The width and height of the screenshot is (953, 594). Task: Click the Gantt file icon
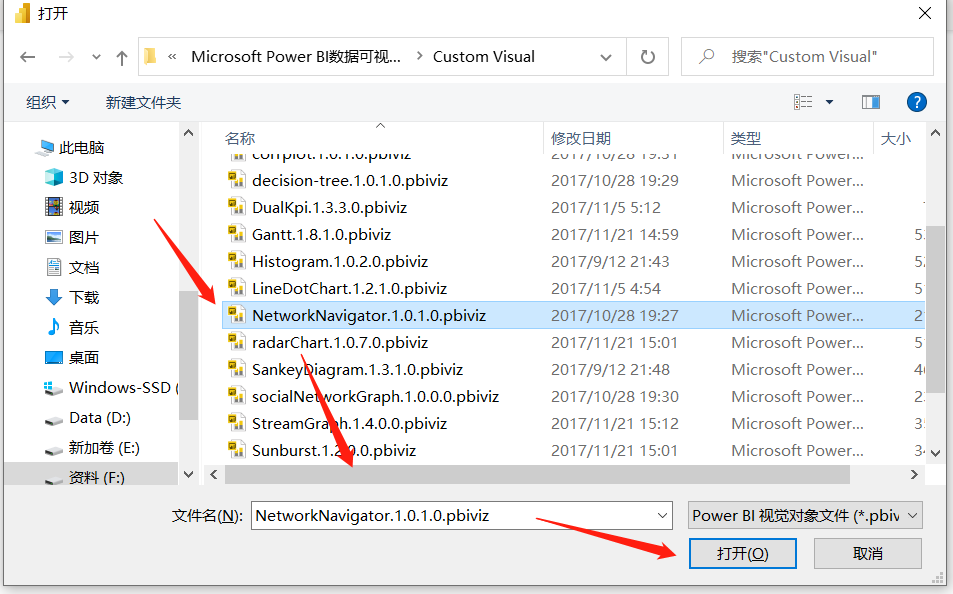[236, 233]
